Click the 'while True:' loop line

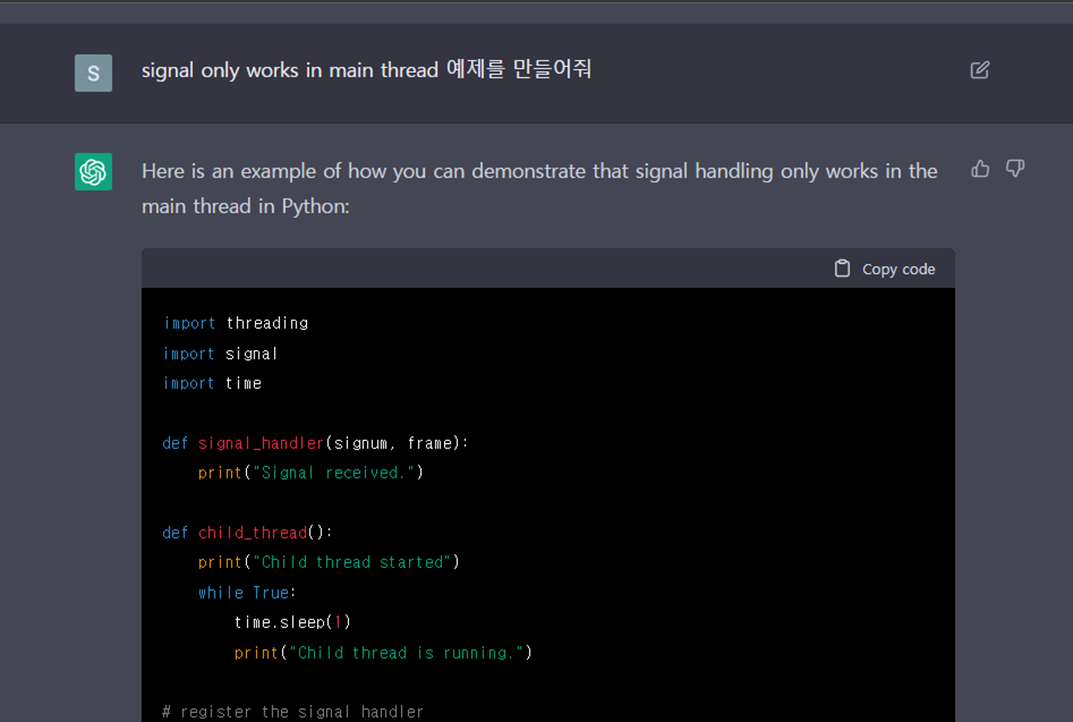pos(245,592)
